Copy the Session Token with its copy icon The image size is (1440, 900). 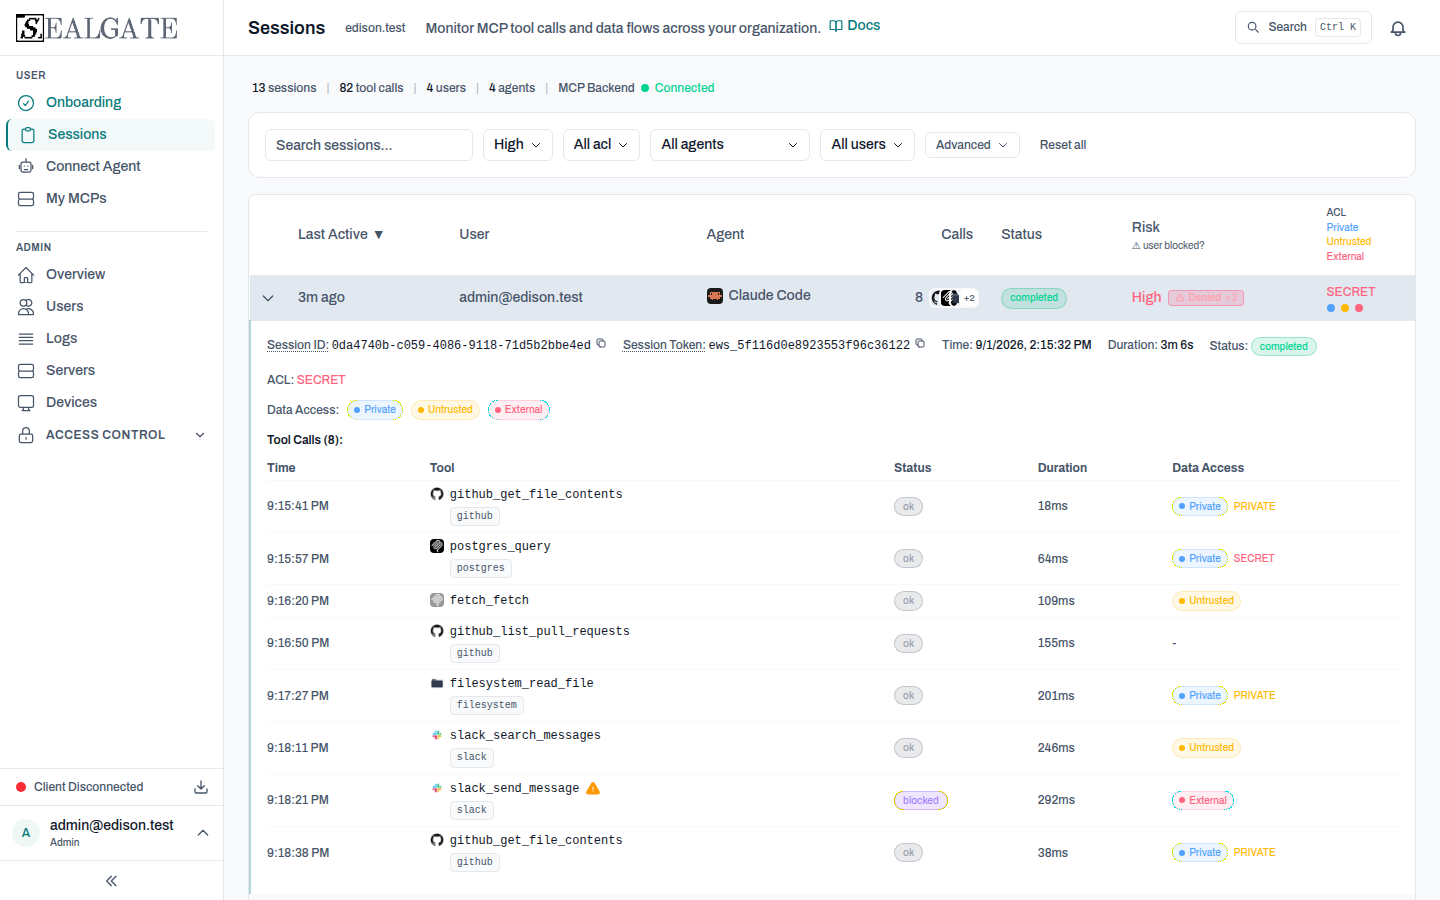(920, 344)
